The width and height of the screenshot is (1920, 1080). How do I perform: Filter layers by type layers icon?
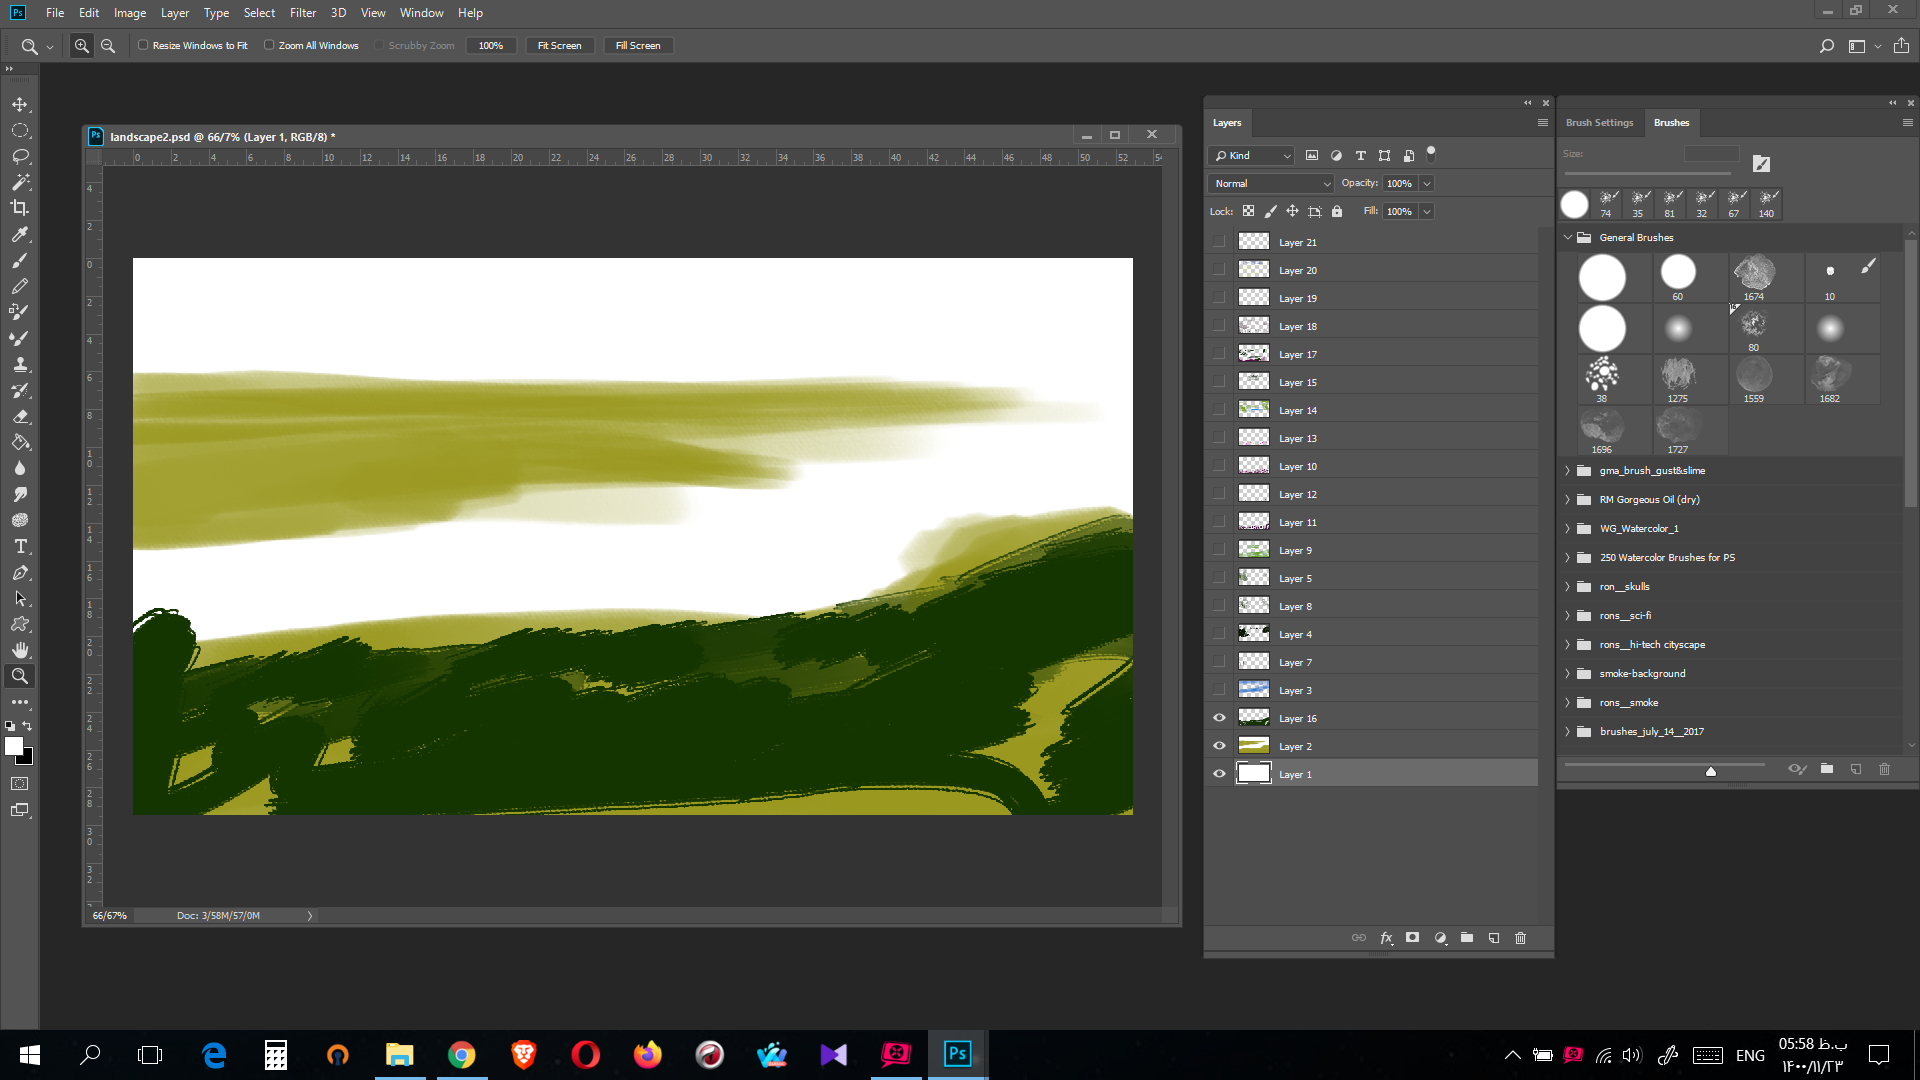(x=1360, y=155)
